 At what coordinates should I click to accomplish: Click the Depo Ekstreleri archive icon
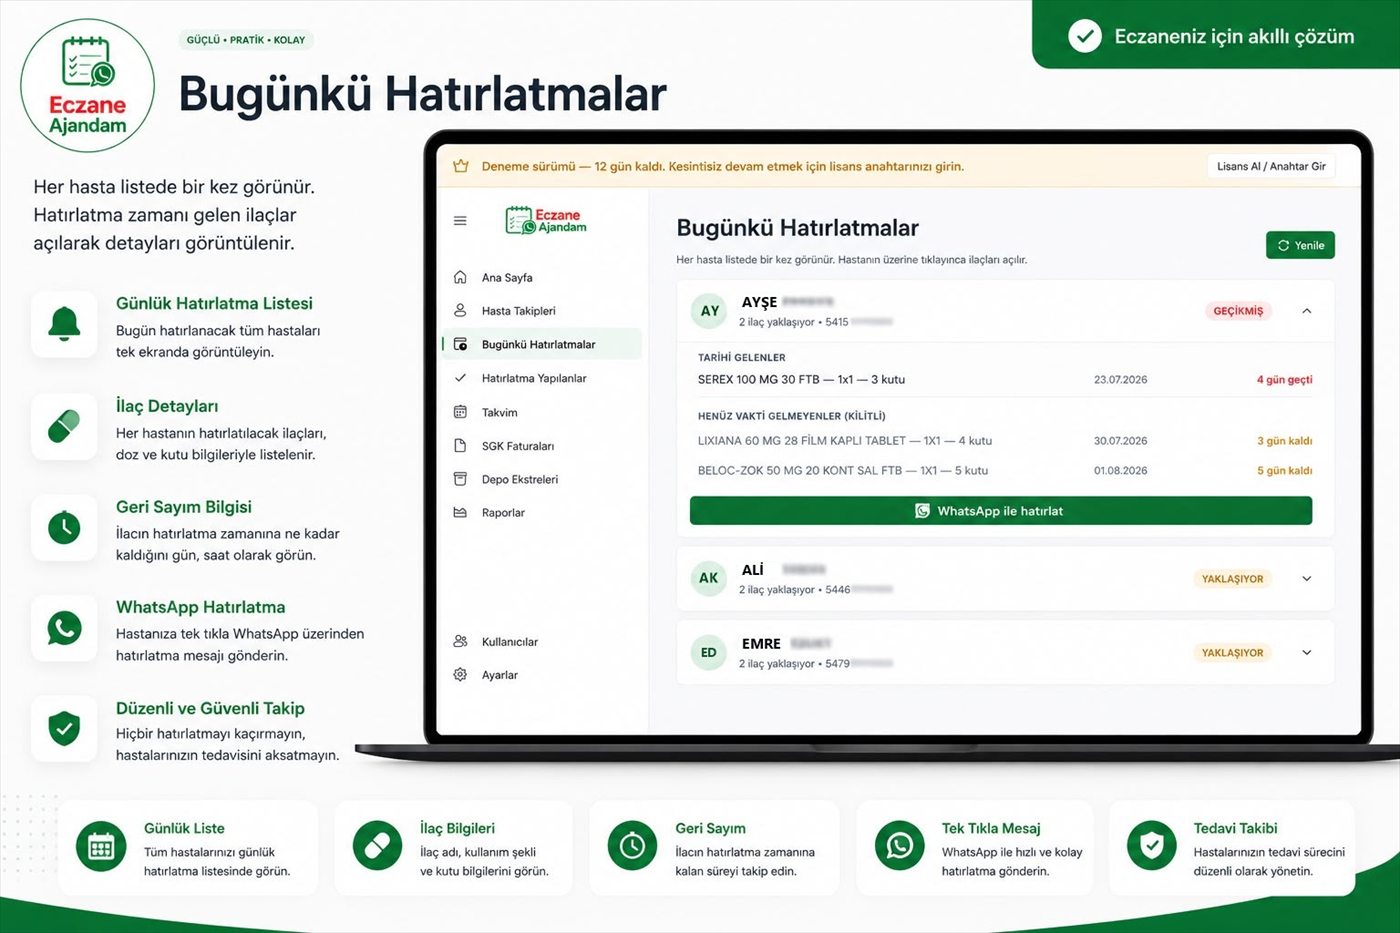point(460,479)
